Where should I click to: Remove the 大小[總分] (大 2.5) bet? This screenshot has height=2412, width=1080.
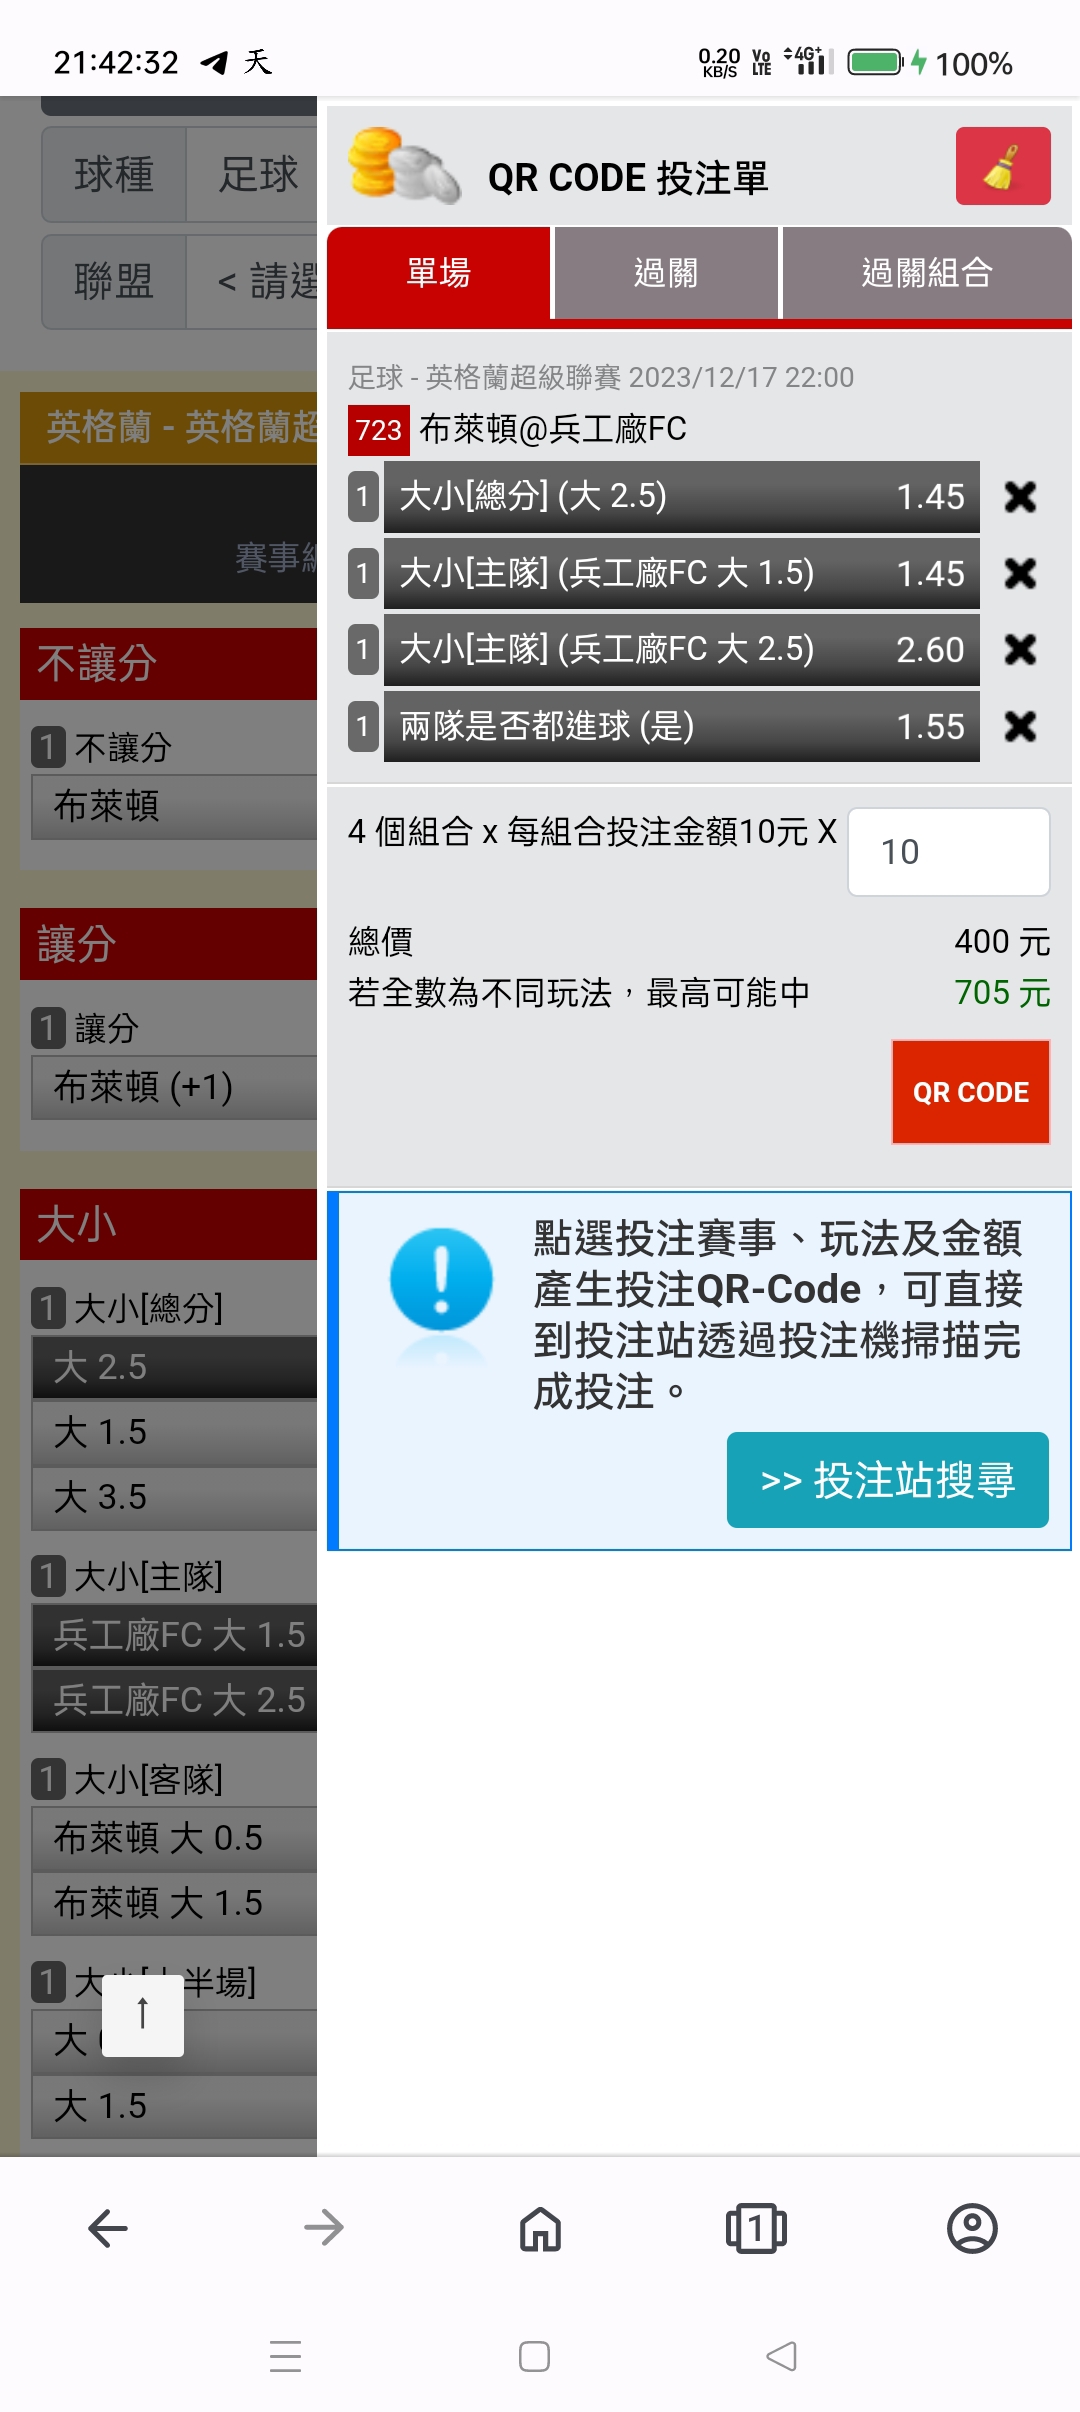pos(1020,497)
